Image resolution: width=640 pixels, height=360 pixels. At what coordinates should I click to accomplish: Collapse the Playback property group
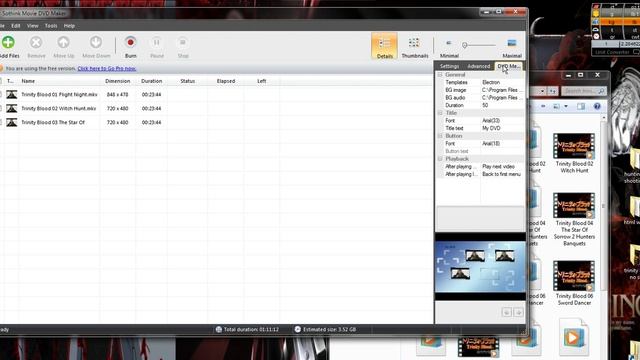pyautogui.click(x=440, y=159)
